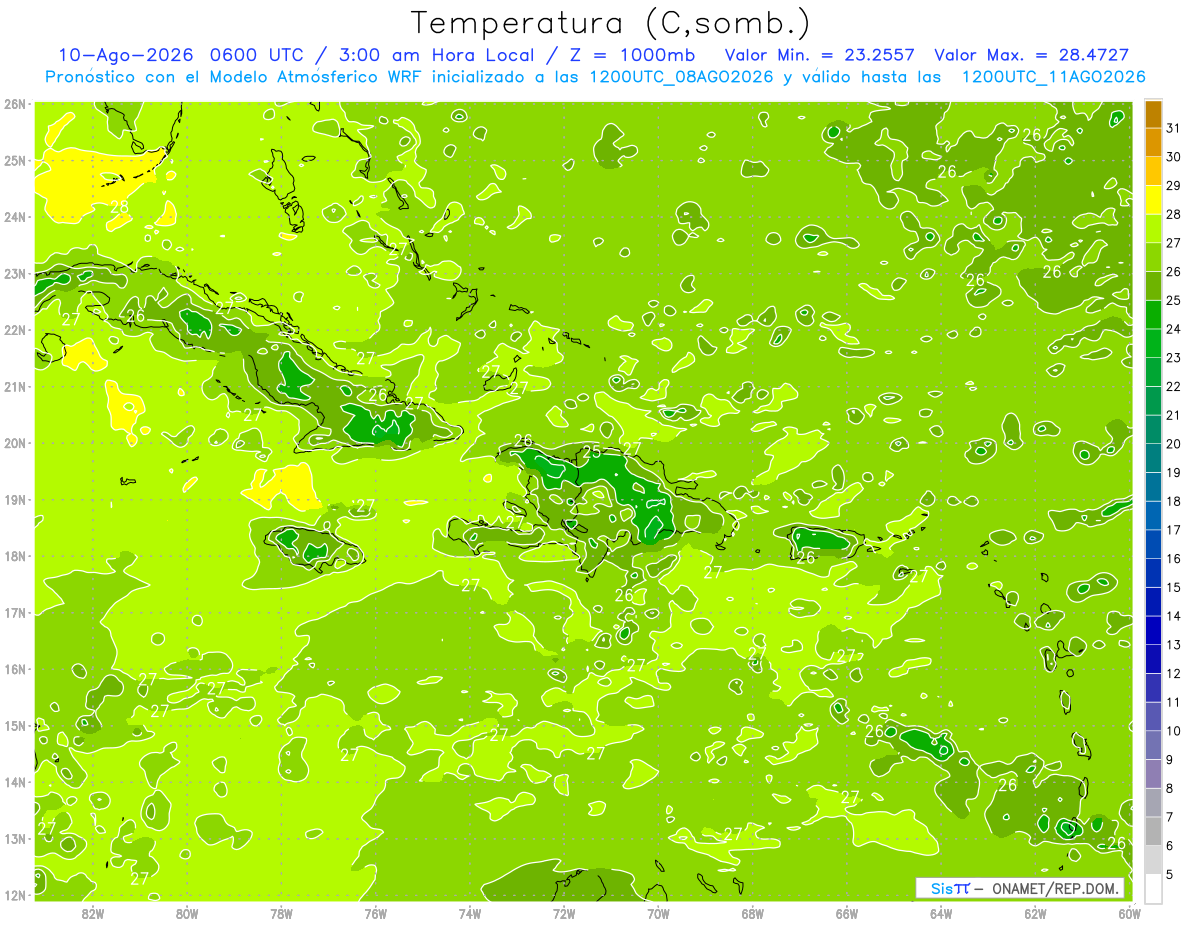Click the '82W' longitude axis label

[x=93, y=913]
